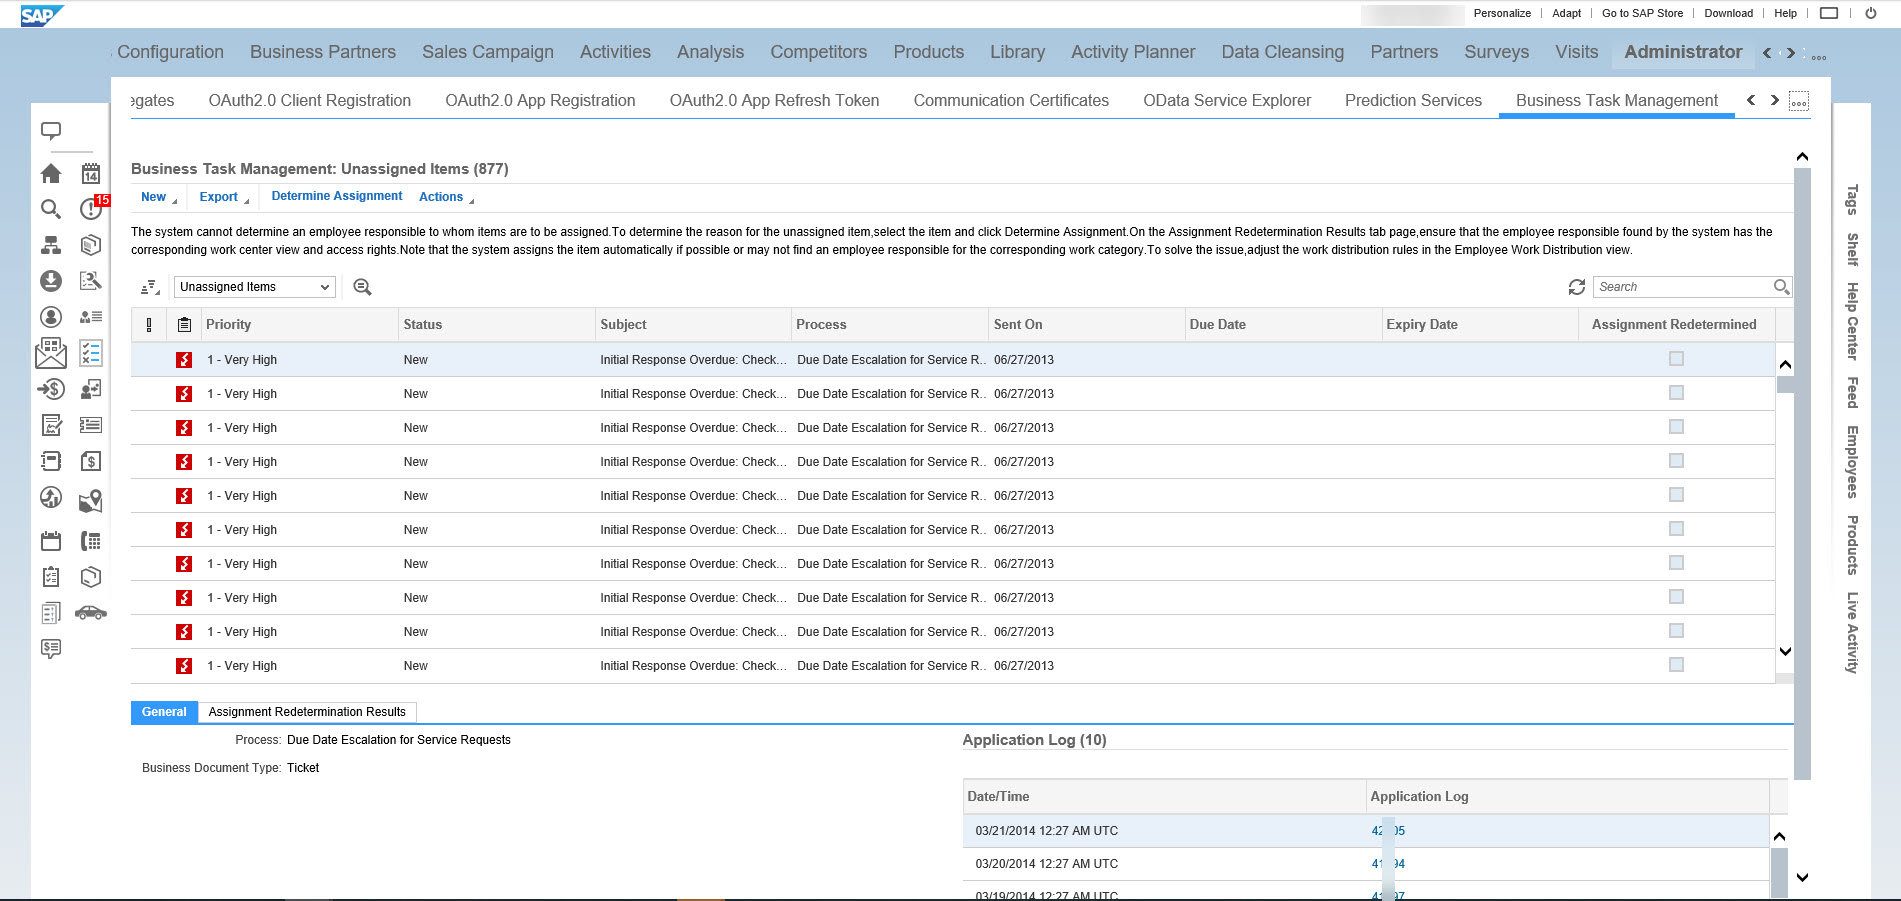The height and width of the screenshot is (901, 1901).
Task: Click right chevron after Business Task Management
Action: (1775, 100)
